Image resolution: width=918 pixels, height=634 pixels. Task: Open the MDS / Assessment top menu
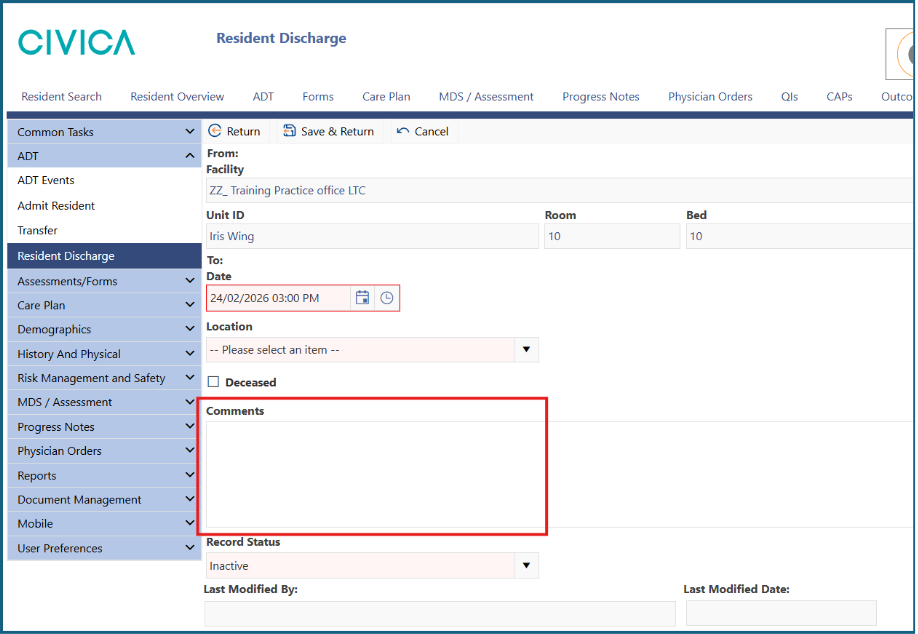pyautogui.click(x=486, y=97)
